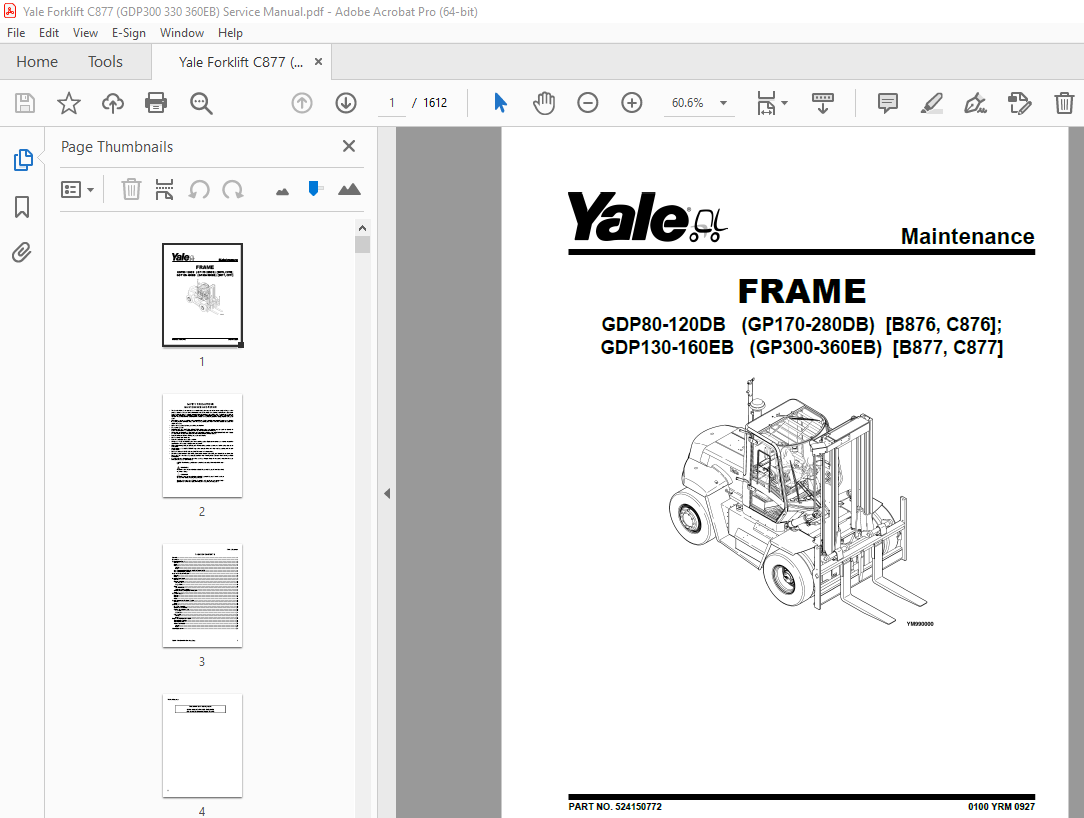The height and width of the screenshot is (818, 1084).
Task: Open the Window menu
Action: pyautogui.click(x=182, y=32)
